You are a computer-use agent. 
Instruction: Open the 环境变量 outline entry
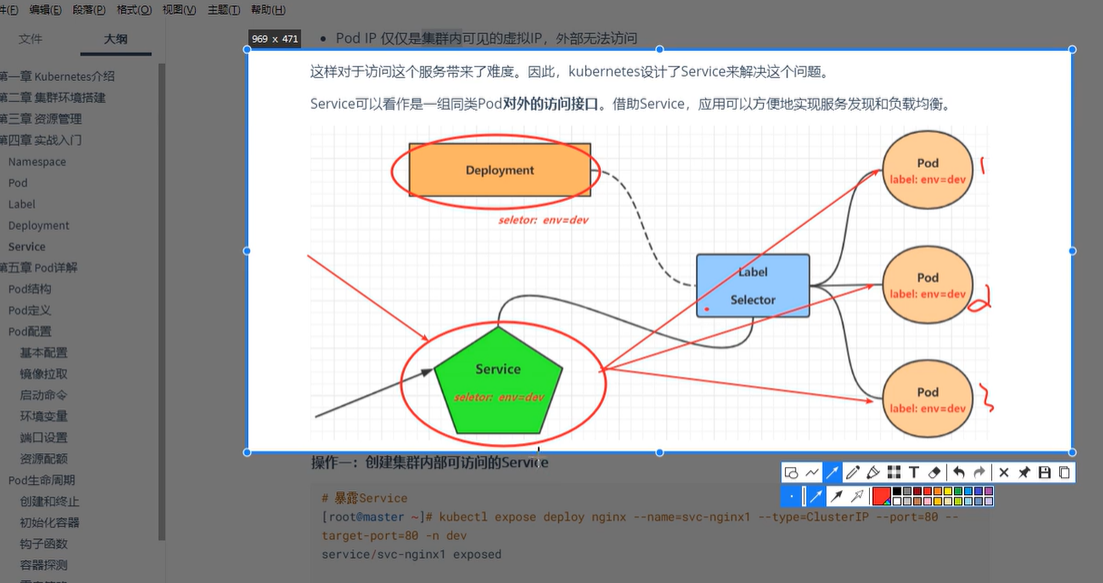44,416
